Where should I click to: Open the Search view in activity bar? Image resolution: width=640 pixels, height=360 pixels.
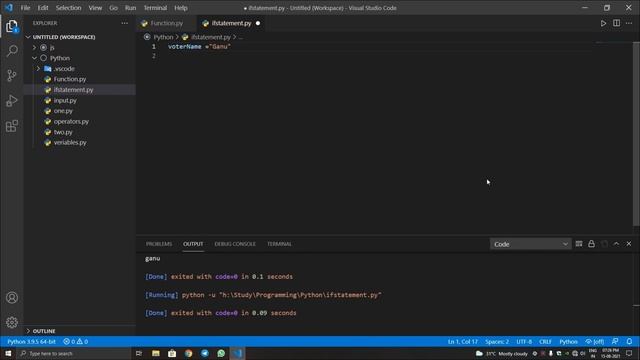point(12,51)
